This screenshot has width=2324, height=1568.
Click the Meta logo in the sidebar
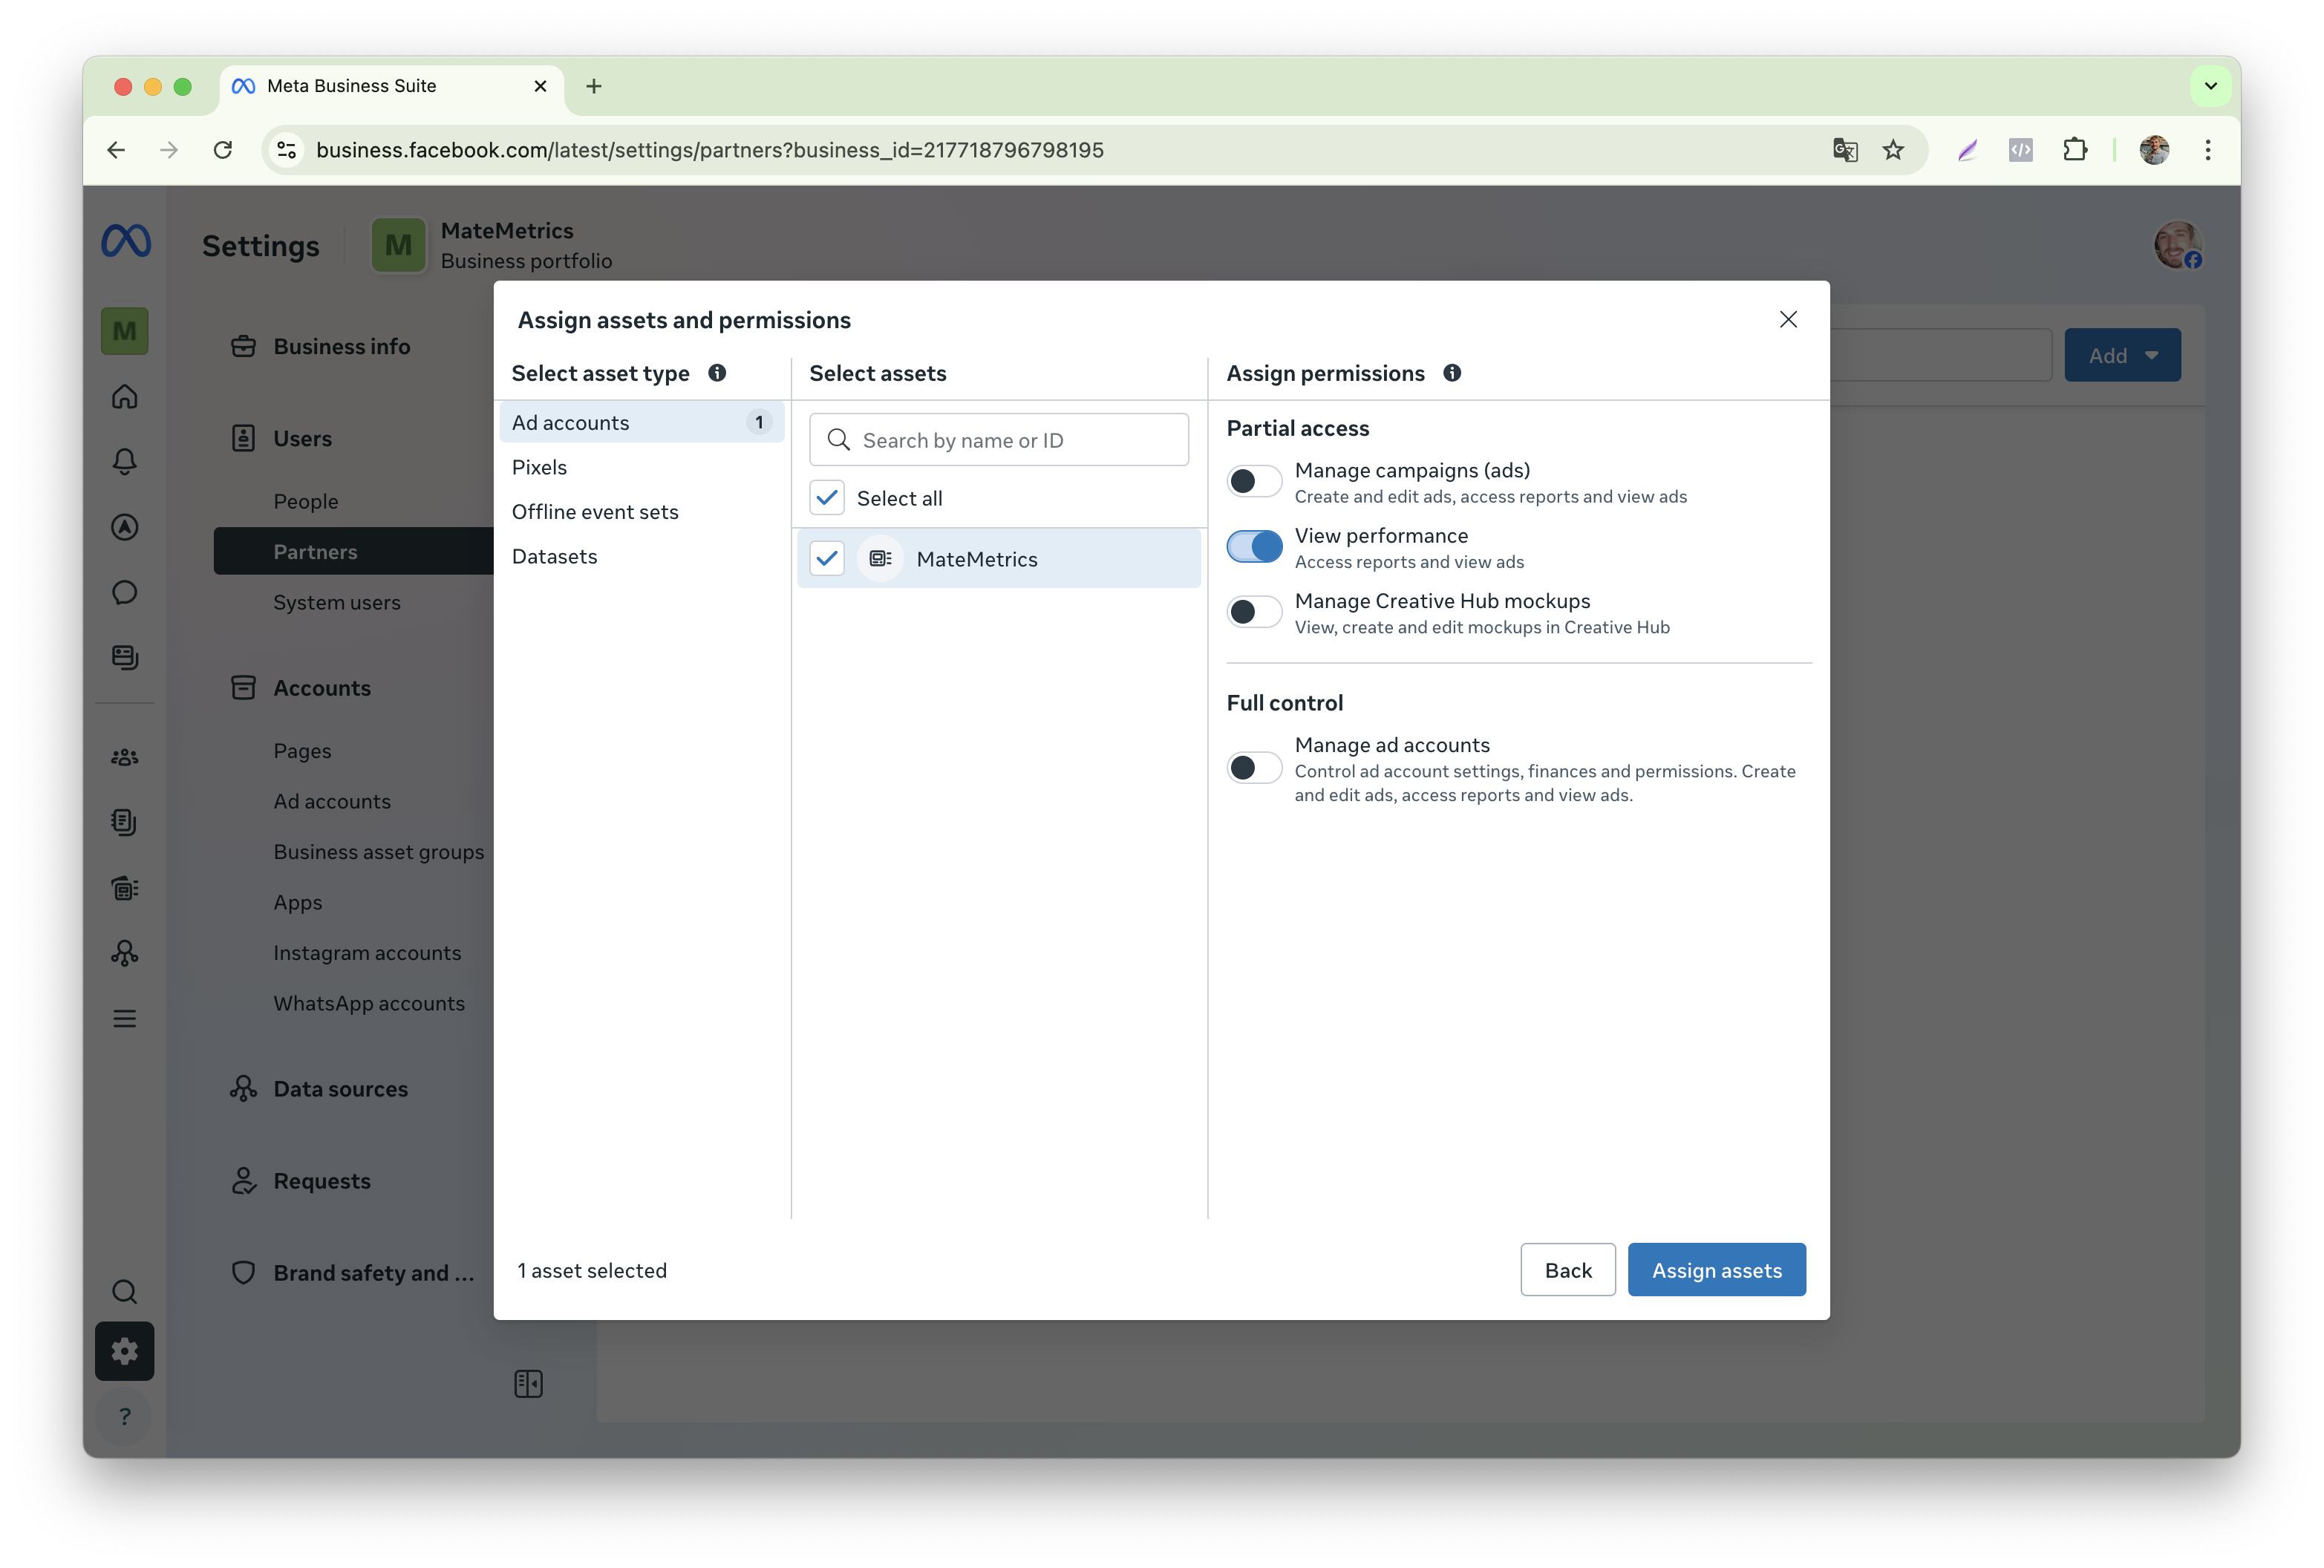(126, 242)
